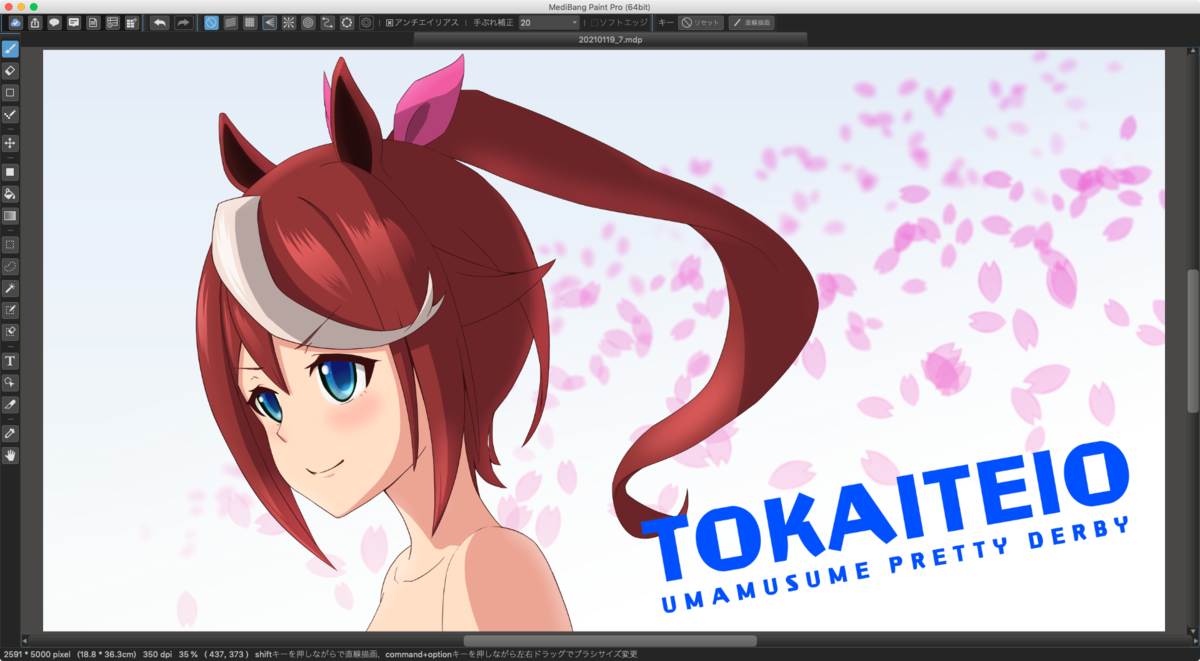This screenshot has height=661, width=1200.
Task: Select the Magic Wand tool
Action: click(x=10, y=288)
